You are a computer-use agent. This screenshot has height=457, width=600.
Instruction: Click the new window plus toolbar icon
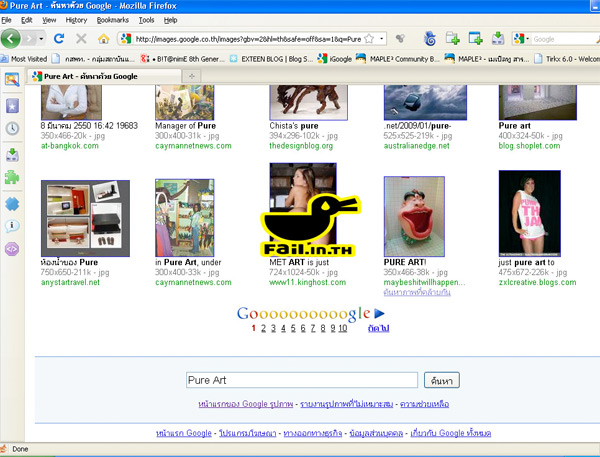[475, 39]
